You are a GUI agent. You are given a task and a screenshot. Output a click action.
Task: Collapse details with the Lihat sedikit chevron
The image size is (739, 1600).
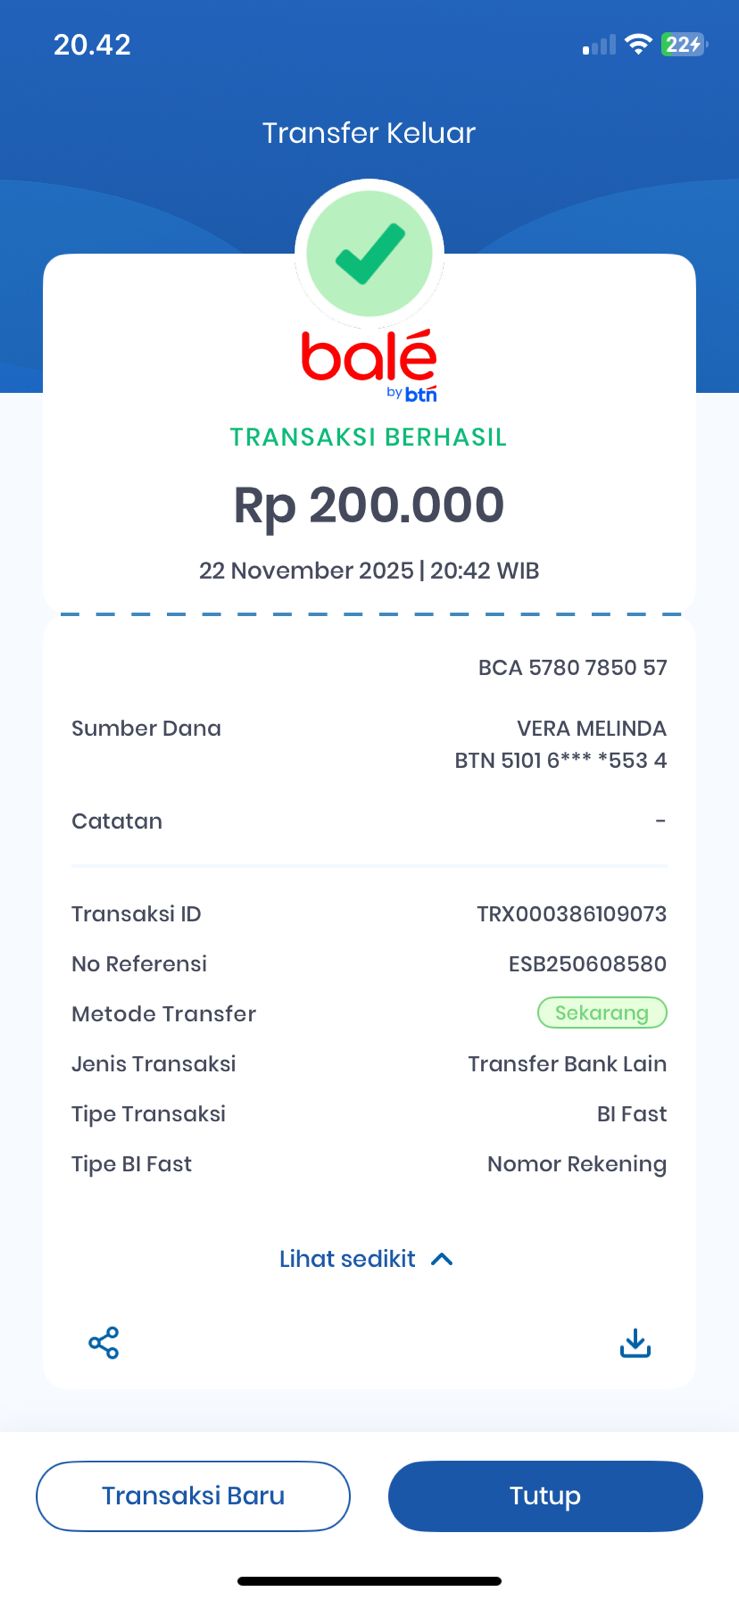tap(442, 1259)
